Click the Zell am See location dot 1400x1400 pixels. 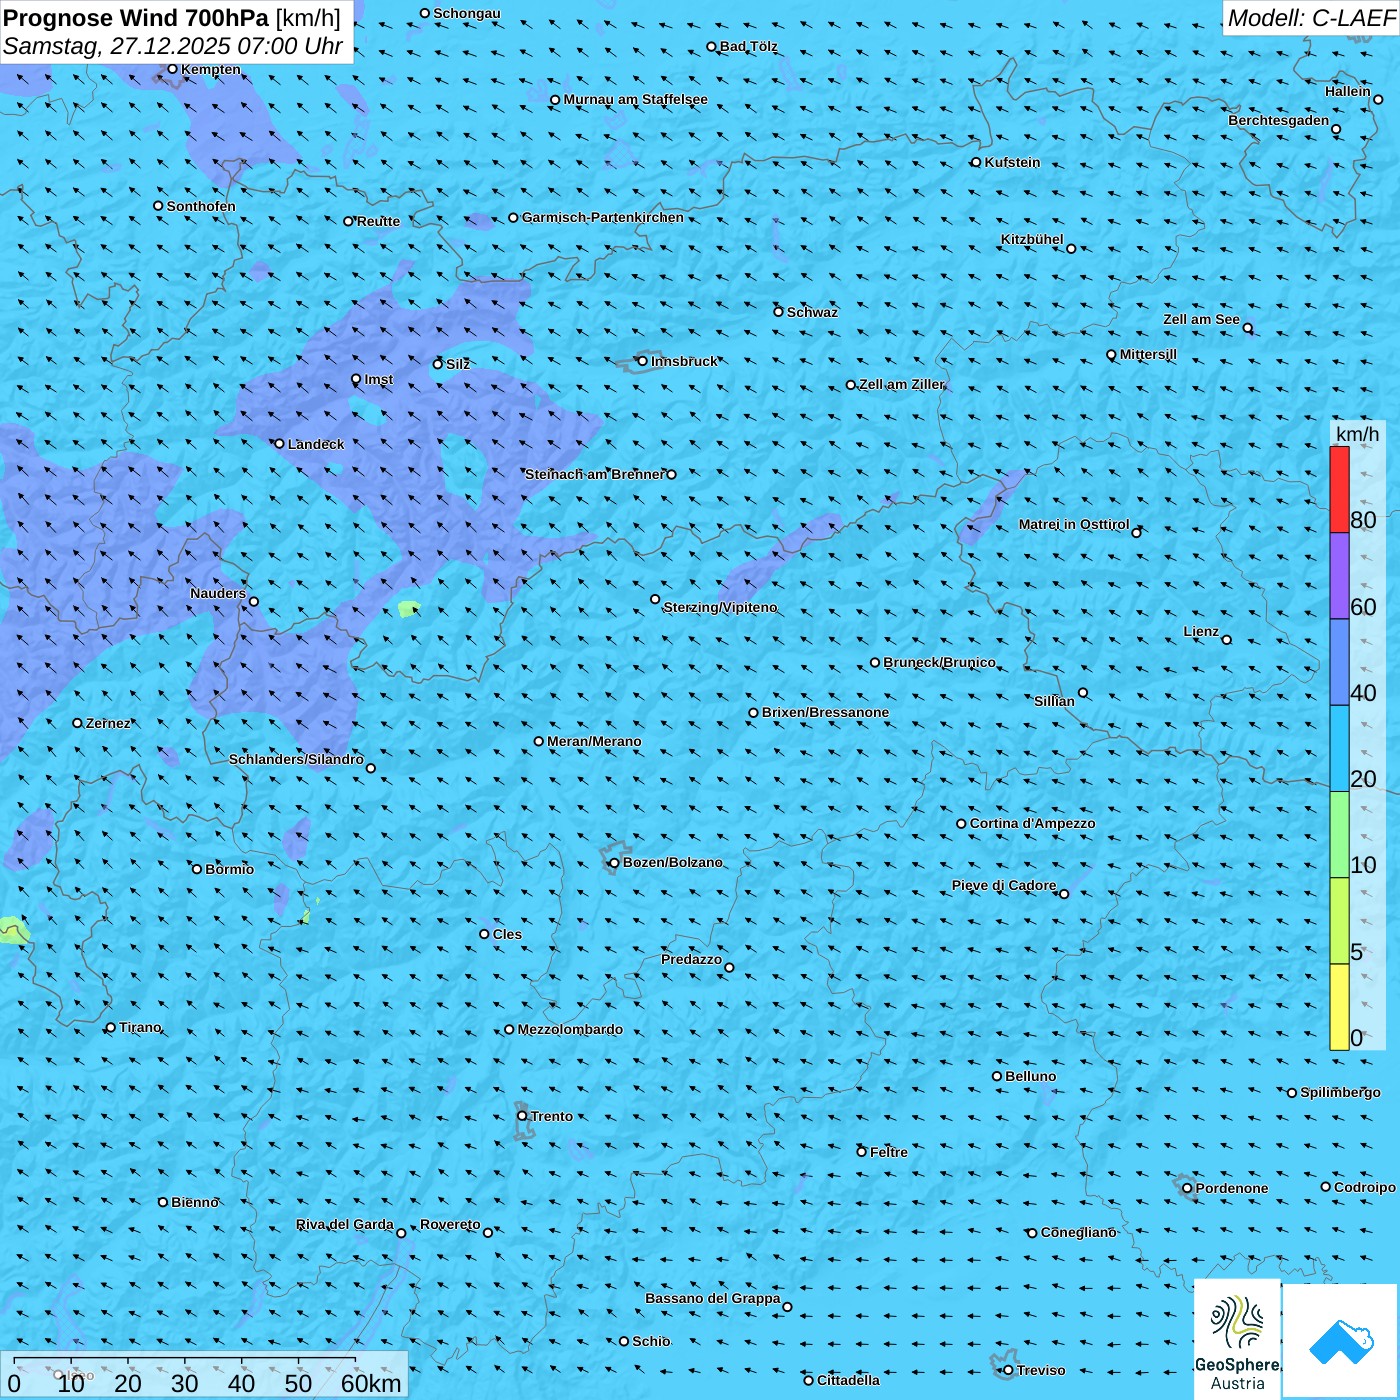[1248, 328]
